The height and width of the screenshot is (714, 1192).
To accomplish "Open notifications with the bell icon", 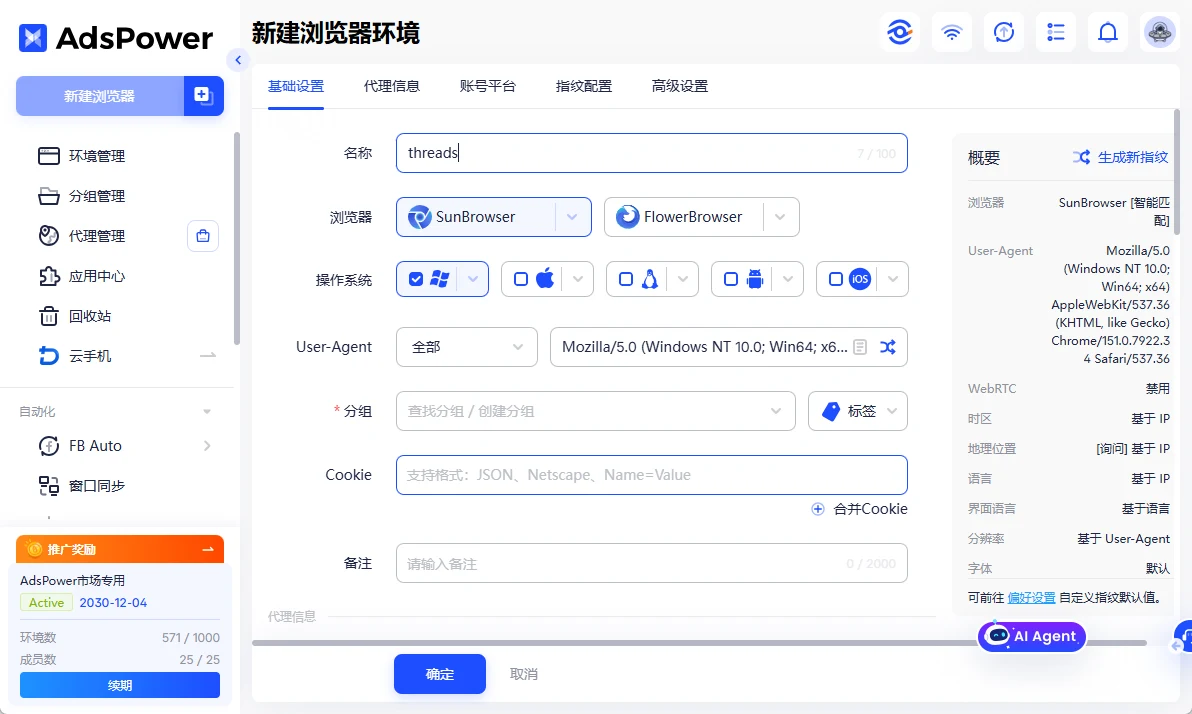I will (x=1108, y=32).
